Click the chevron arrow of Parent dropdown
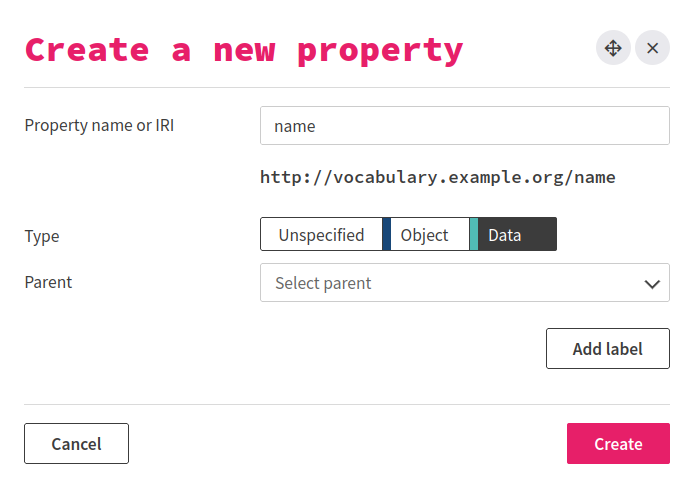This screenshot has height=484, width=691. tap(652, 284)
